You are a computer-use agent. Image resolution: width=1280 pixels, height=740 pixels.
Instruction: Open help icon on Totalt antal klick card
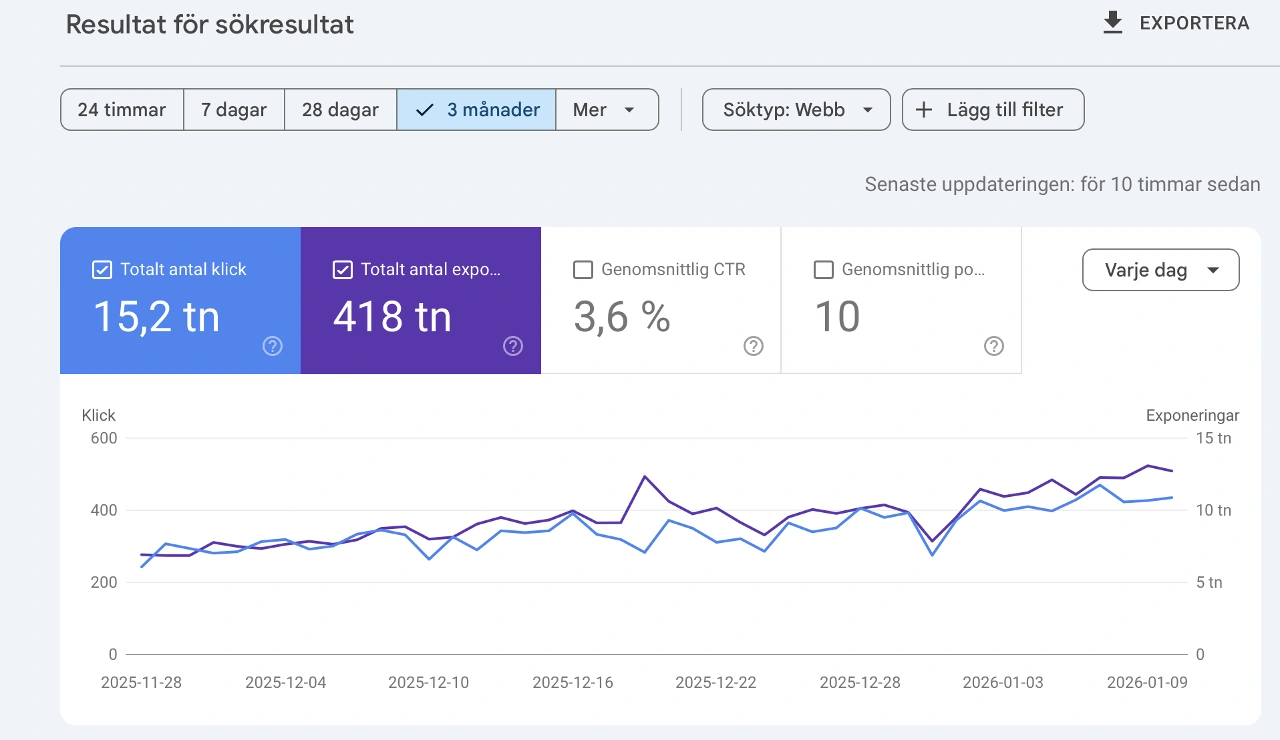click(x=272, y=346)
